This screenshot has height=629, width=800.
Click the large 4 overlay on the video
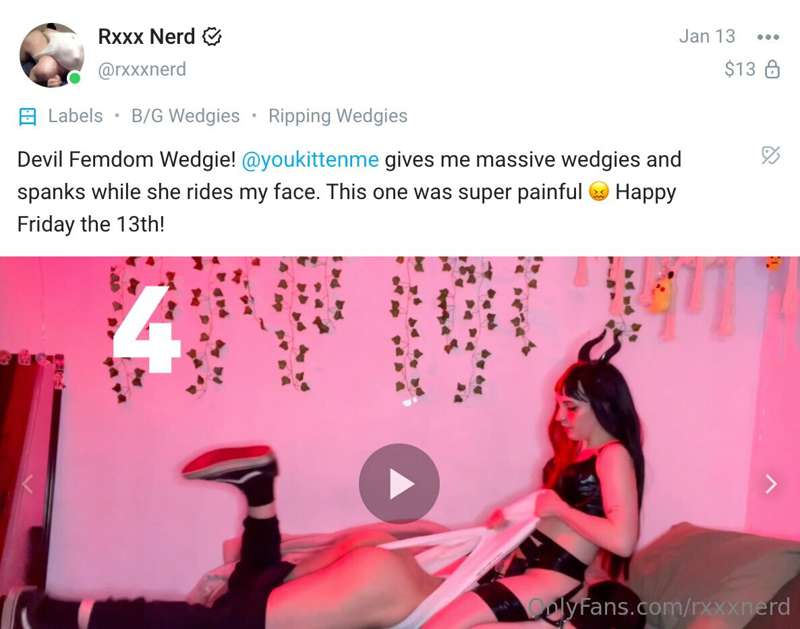146,329
